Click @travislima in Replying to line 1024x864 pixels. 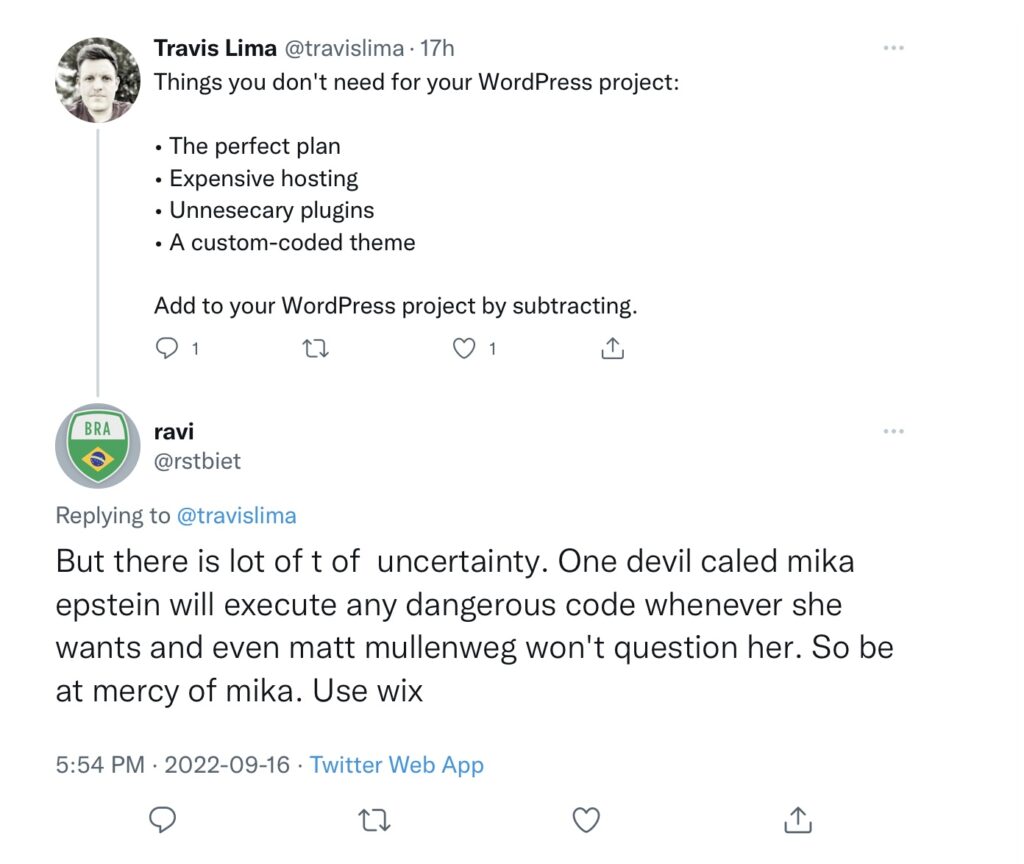[x=236, y=515]
